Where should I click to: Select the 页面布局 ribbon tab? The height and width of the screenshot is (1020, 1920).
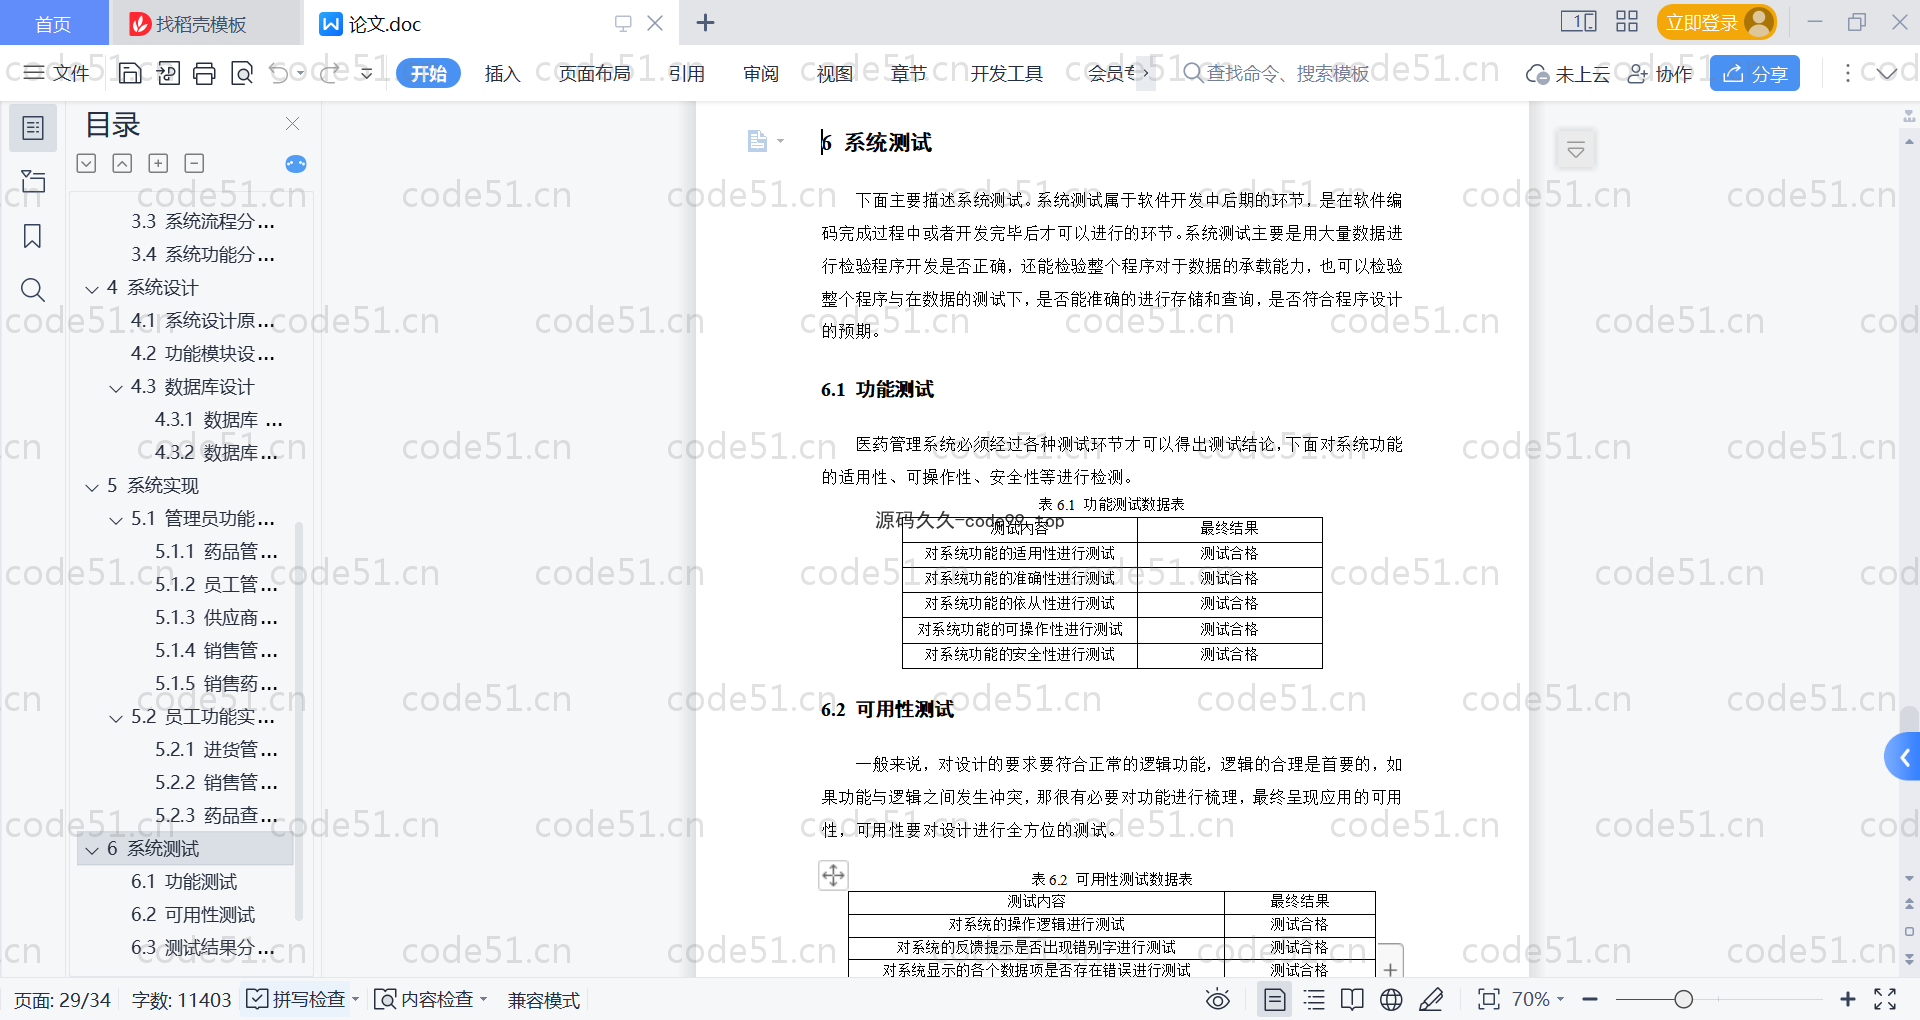tap(594, 73)
